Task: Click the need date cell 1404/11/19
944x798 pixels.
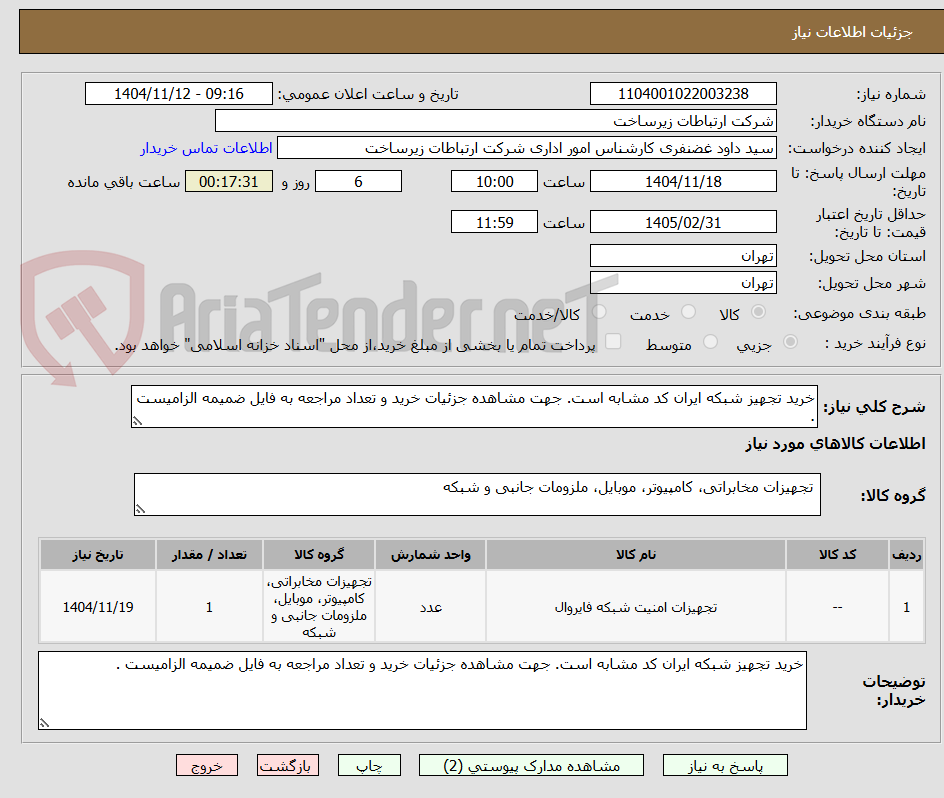Action: coord(98,607)
